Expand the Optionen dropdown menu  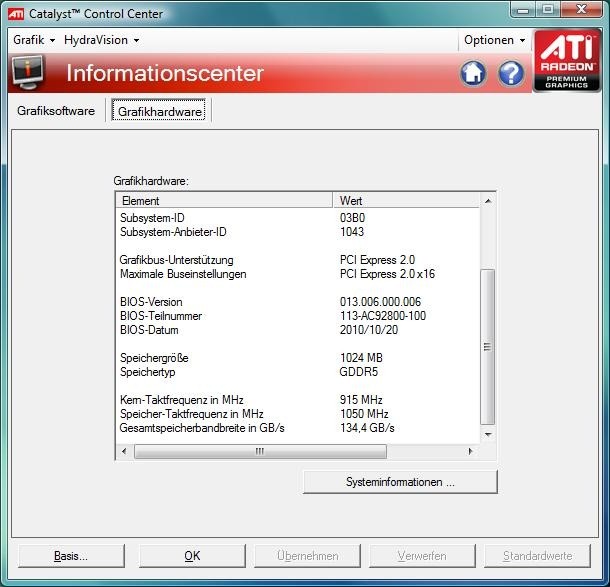494,40
